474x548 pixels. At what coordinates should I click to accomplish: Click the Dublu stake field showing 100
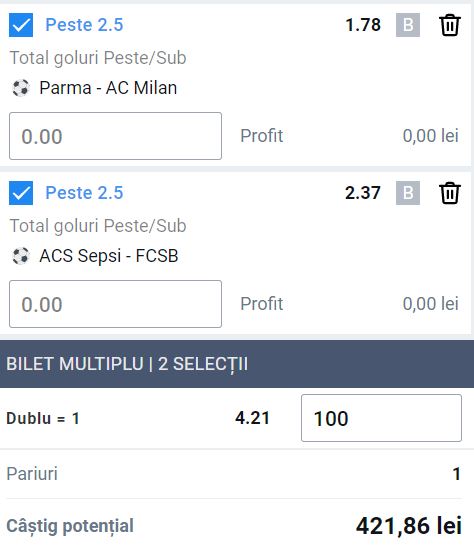pyautogui.click(x=381, y=418)
